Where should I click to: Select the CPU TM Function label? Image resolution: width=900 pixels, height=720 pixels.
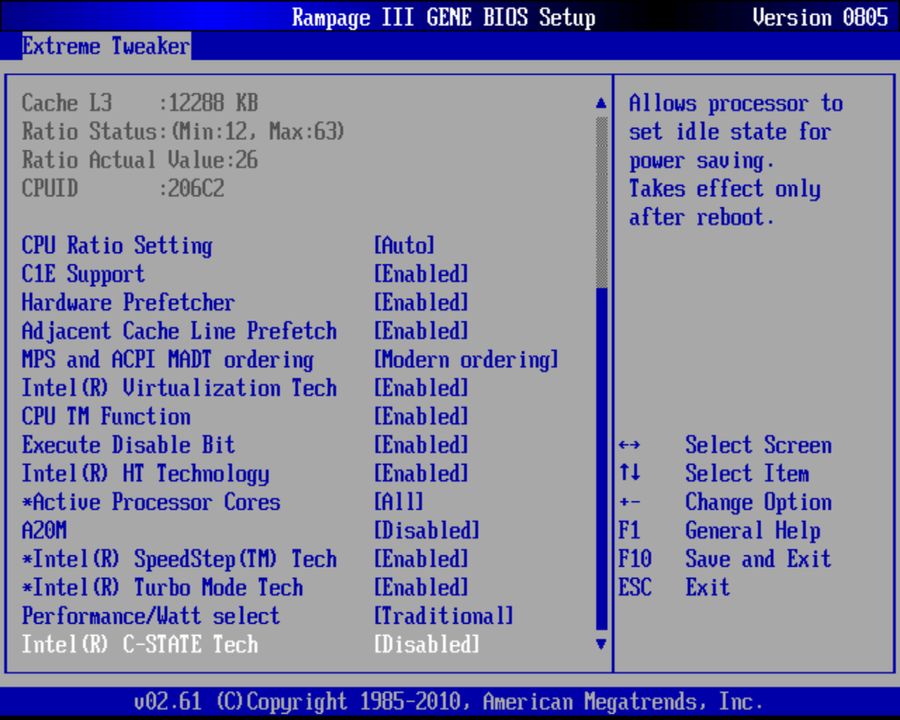tap(106, 417)
